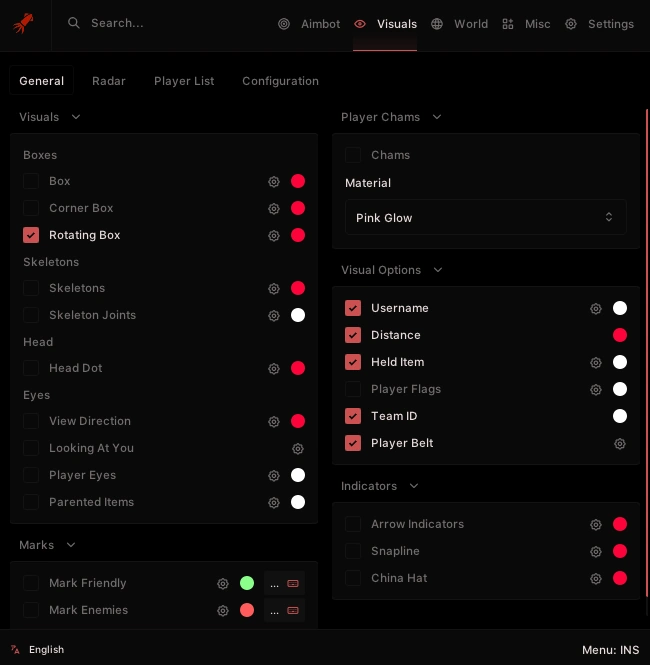Pick the Mark Friendly green color swatch
Viewport: 650px width, 665px height.
point(247,583)
